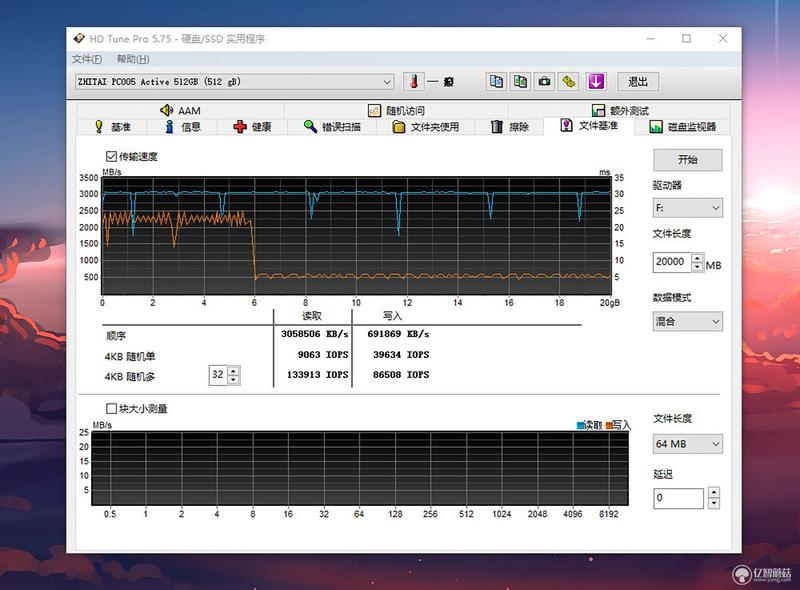Click the copy screenshot to clipboard icon
Viewport: 800px width, 590px height.
click(520, 82)
